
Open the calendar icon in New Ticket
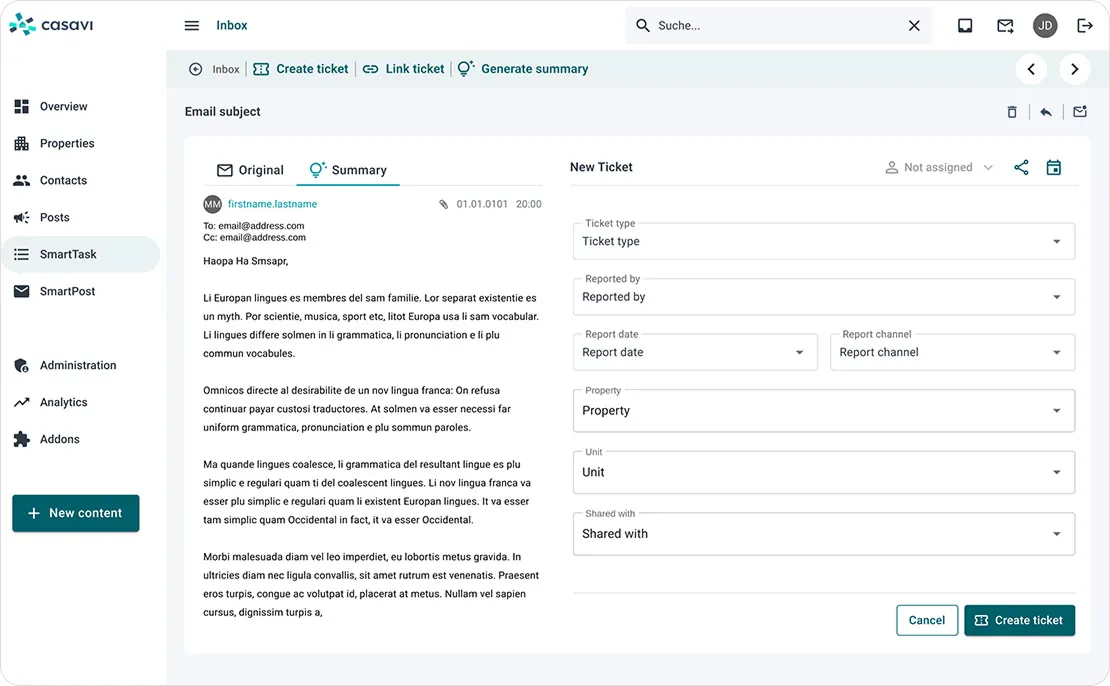[1053, 168]
